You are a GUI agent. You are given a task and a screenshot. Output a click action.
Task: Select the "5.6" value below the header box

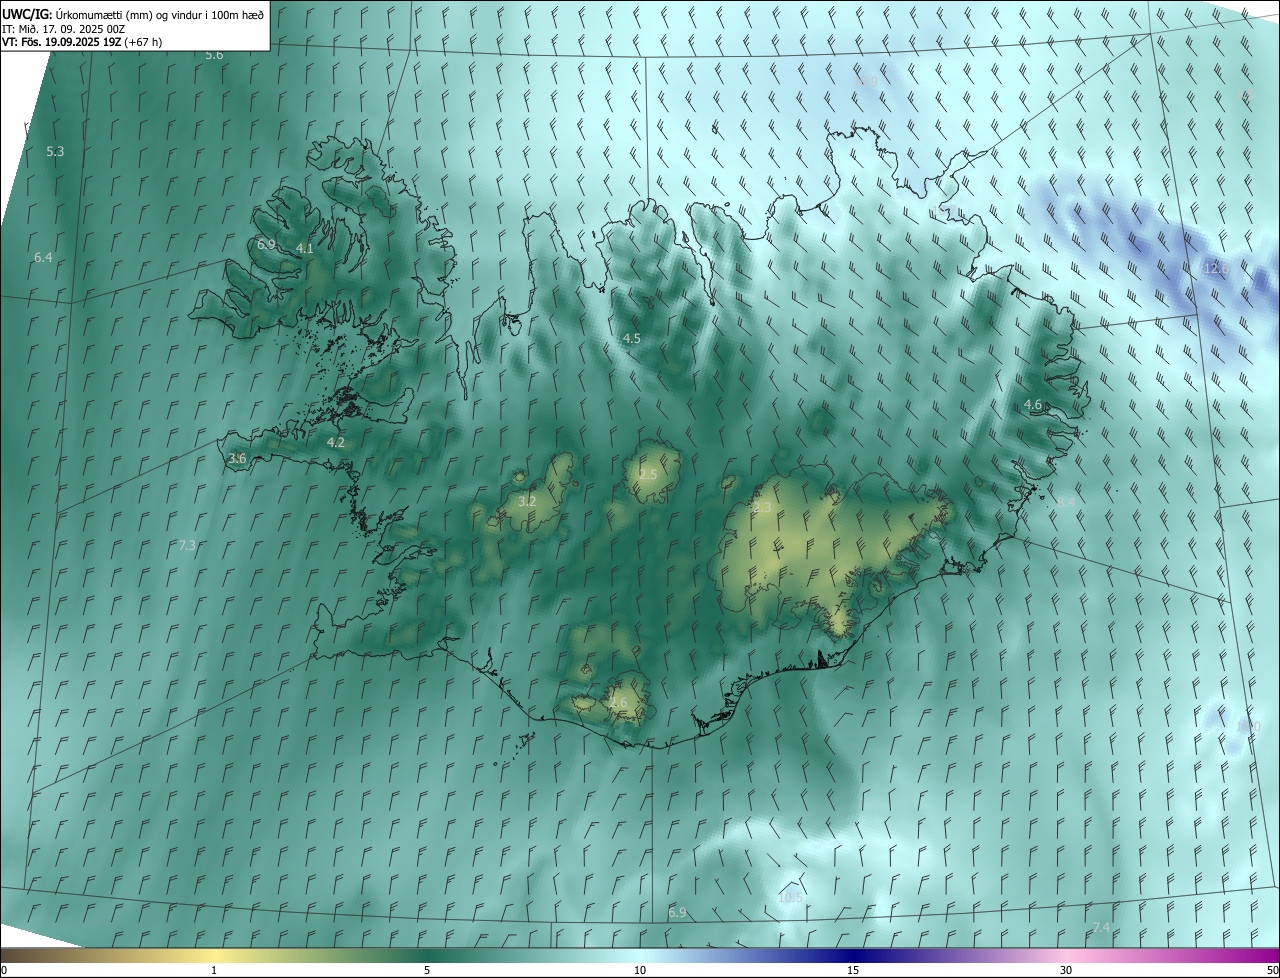click(x=214, y=55)
